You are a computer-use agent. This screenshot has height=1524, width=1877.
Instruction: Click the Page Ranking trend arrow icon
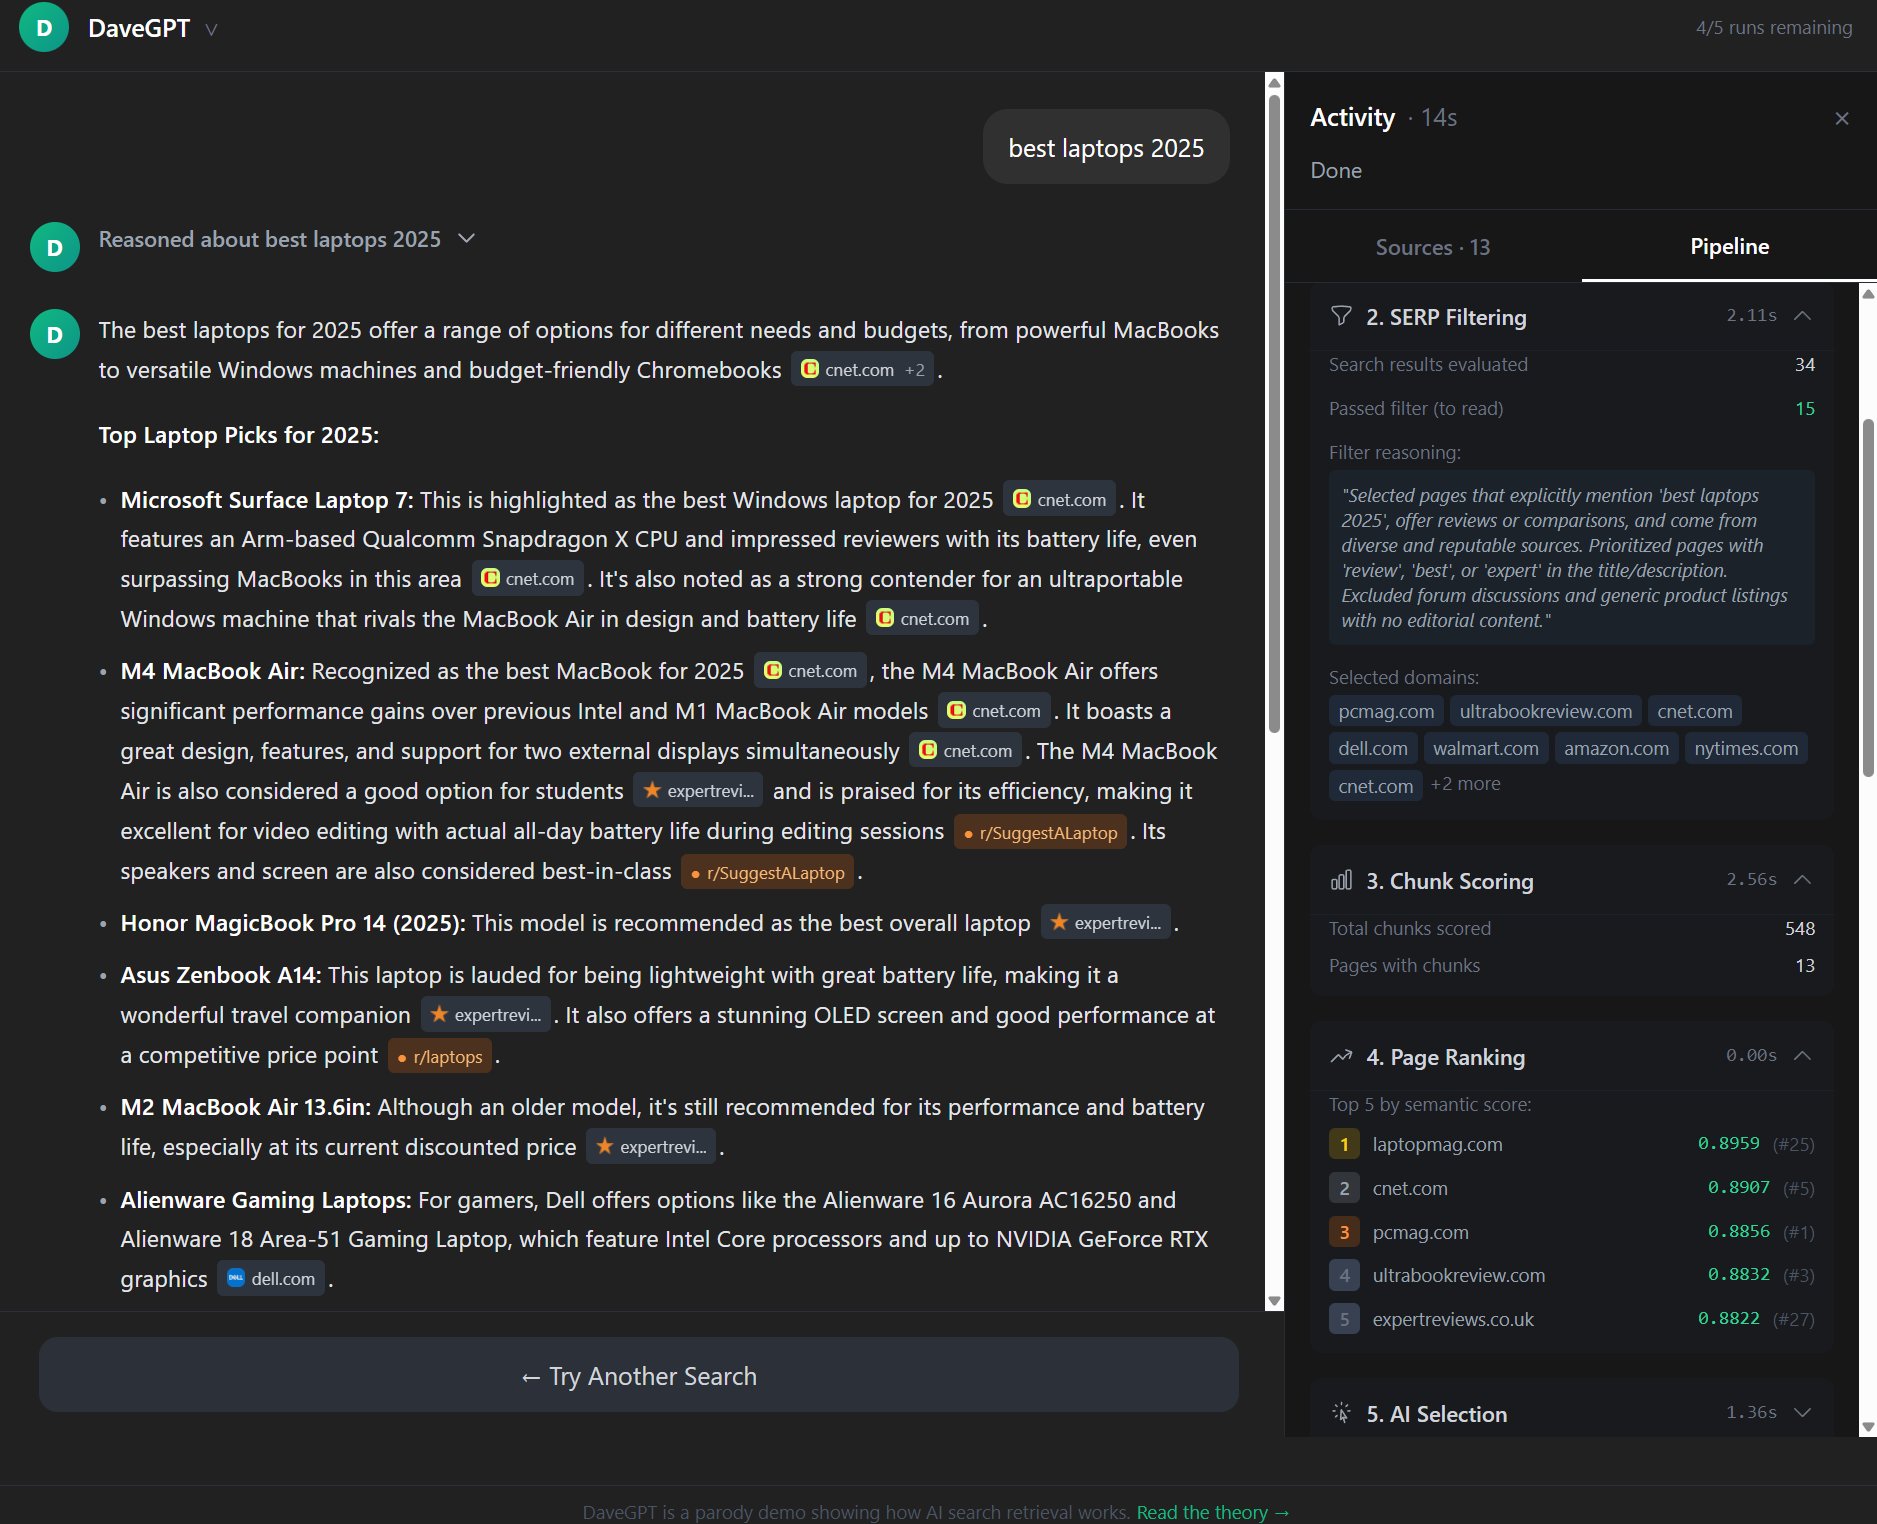coord(1341,1057)
